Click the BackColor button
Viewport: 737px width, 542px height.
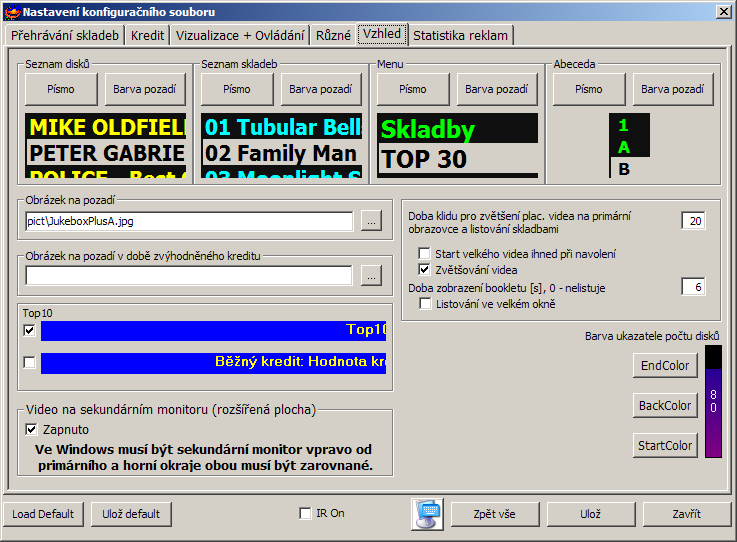click(665, 405)
